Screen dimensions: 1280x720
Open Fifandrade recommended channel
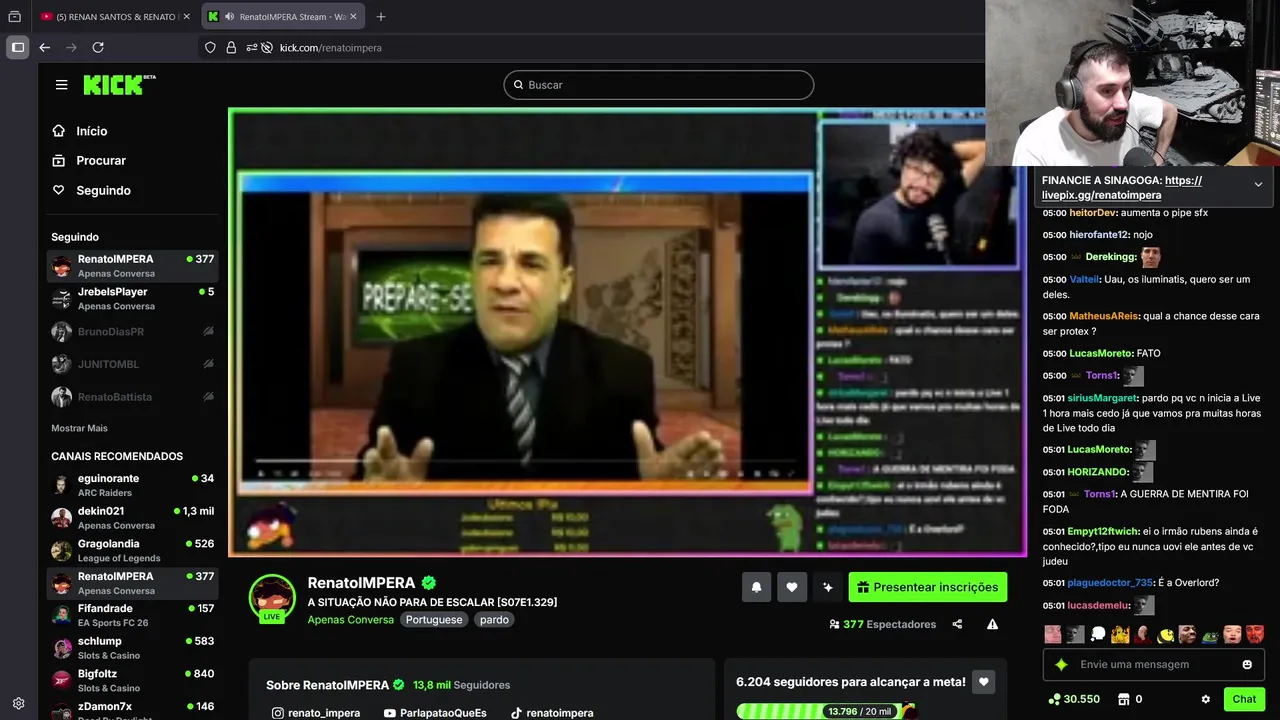tap(132, 615)
